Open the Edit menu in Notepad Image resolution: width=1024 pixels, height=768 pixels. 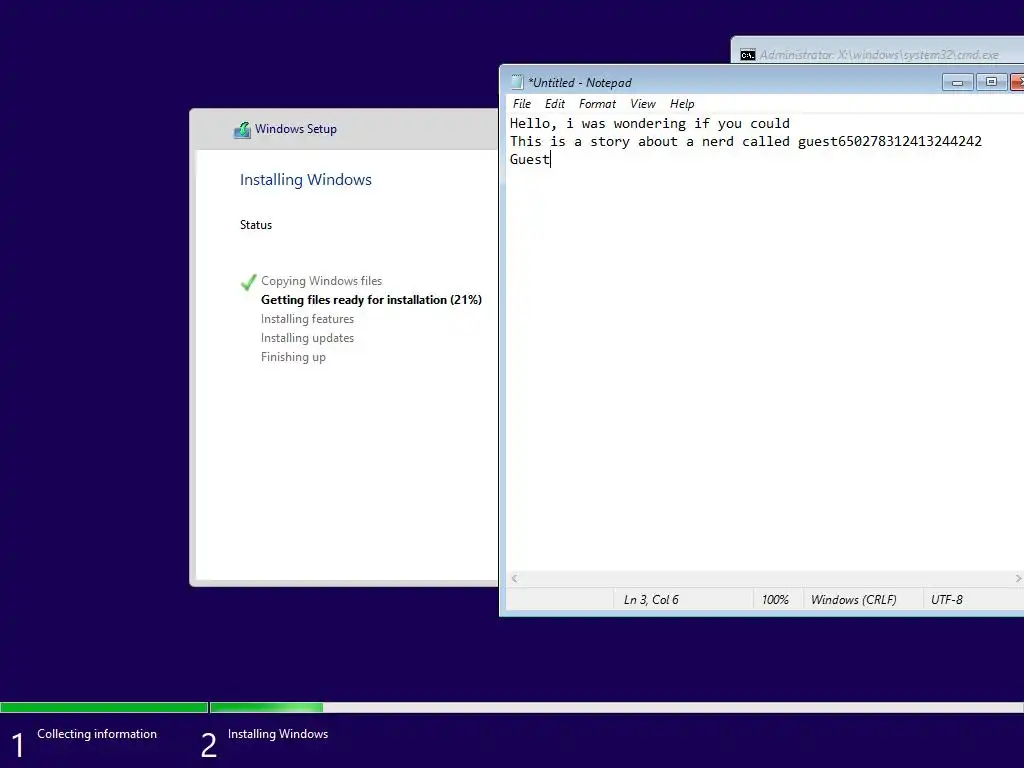coord(554,104)
